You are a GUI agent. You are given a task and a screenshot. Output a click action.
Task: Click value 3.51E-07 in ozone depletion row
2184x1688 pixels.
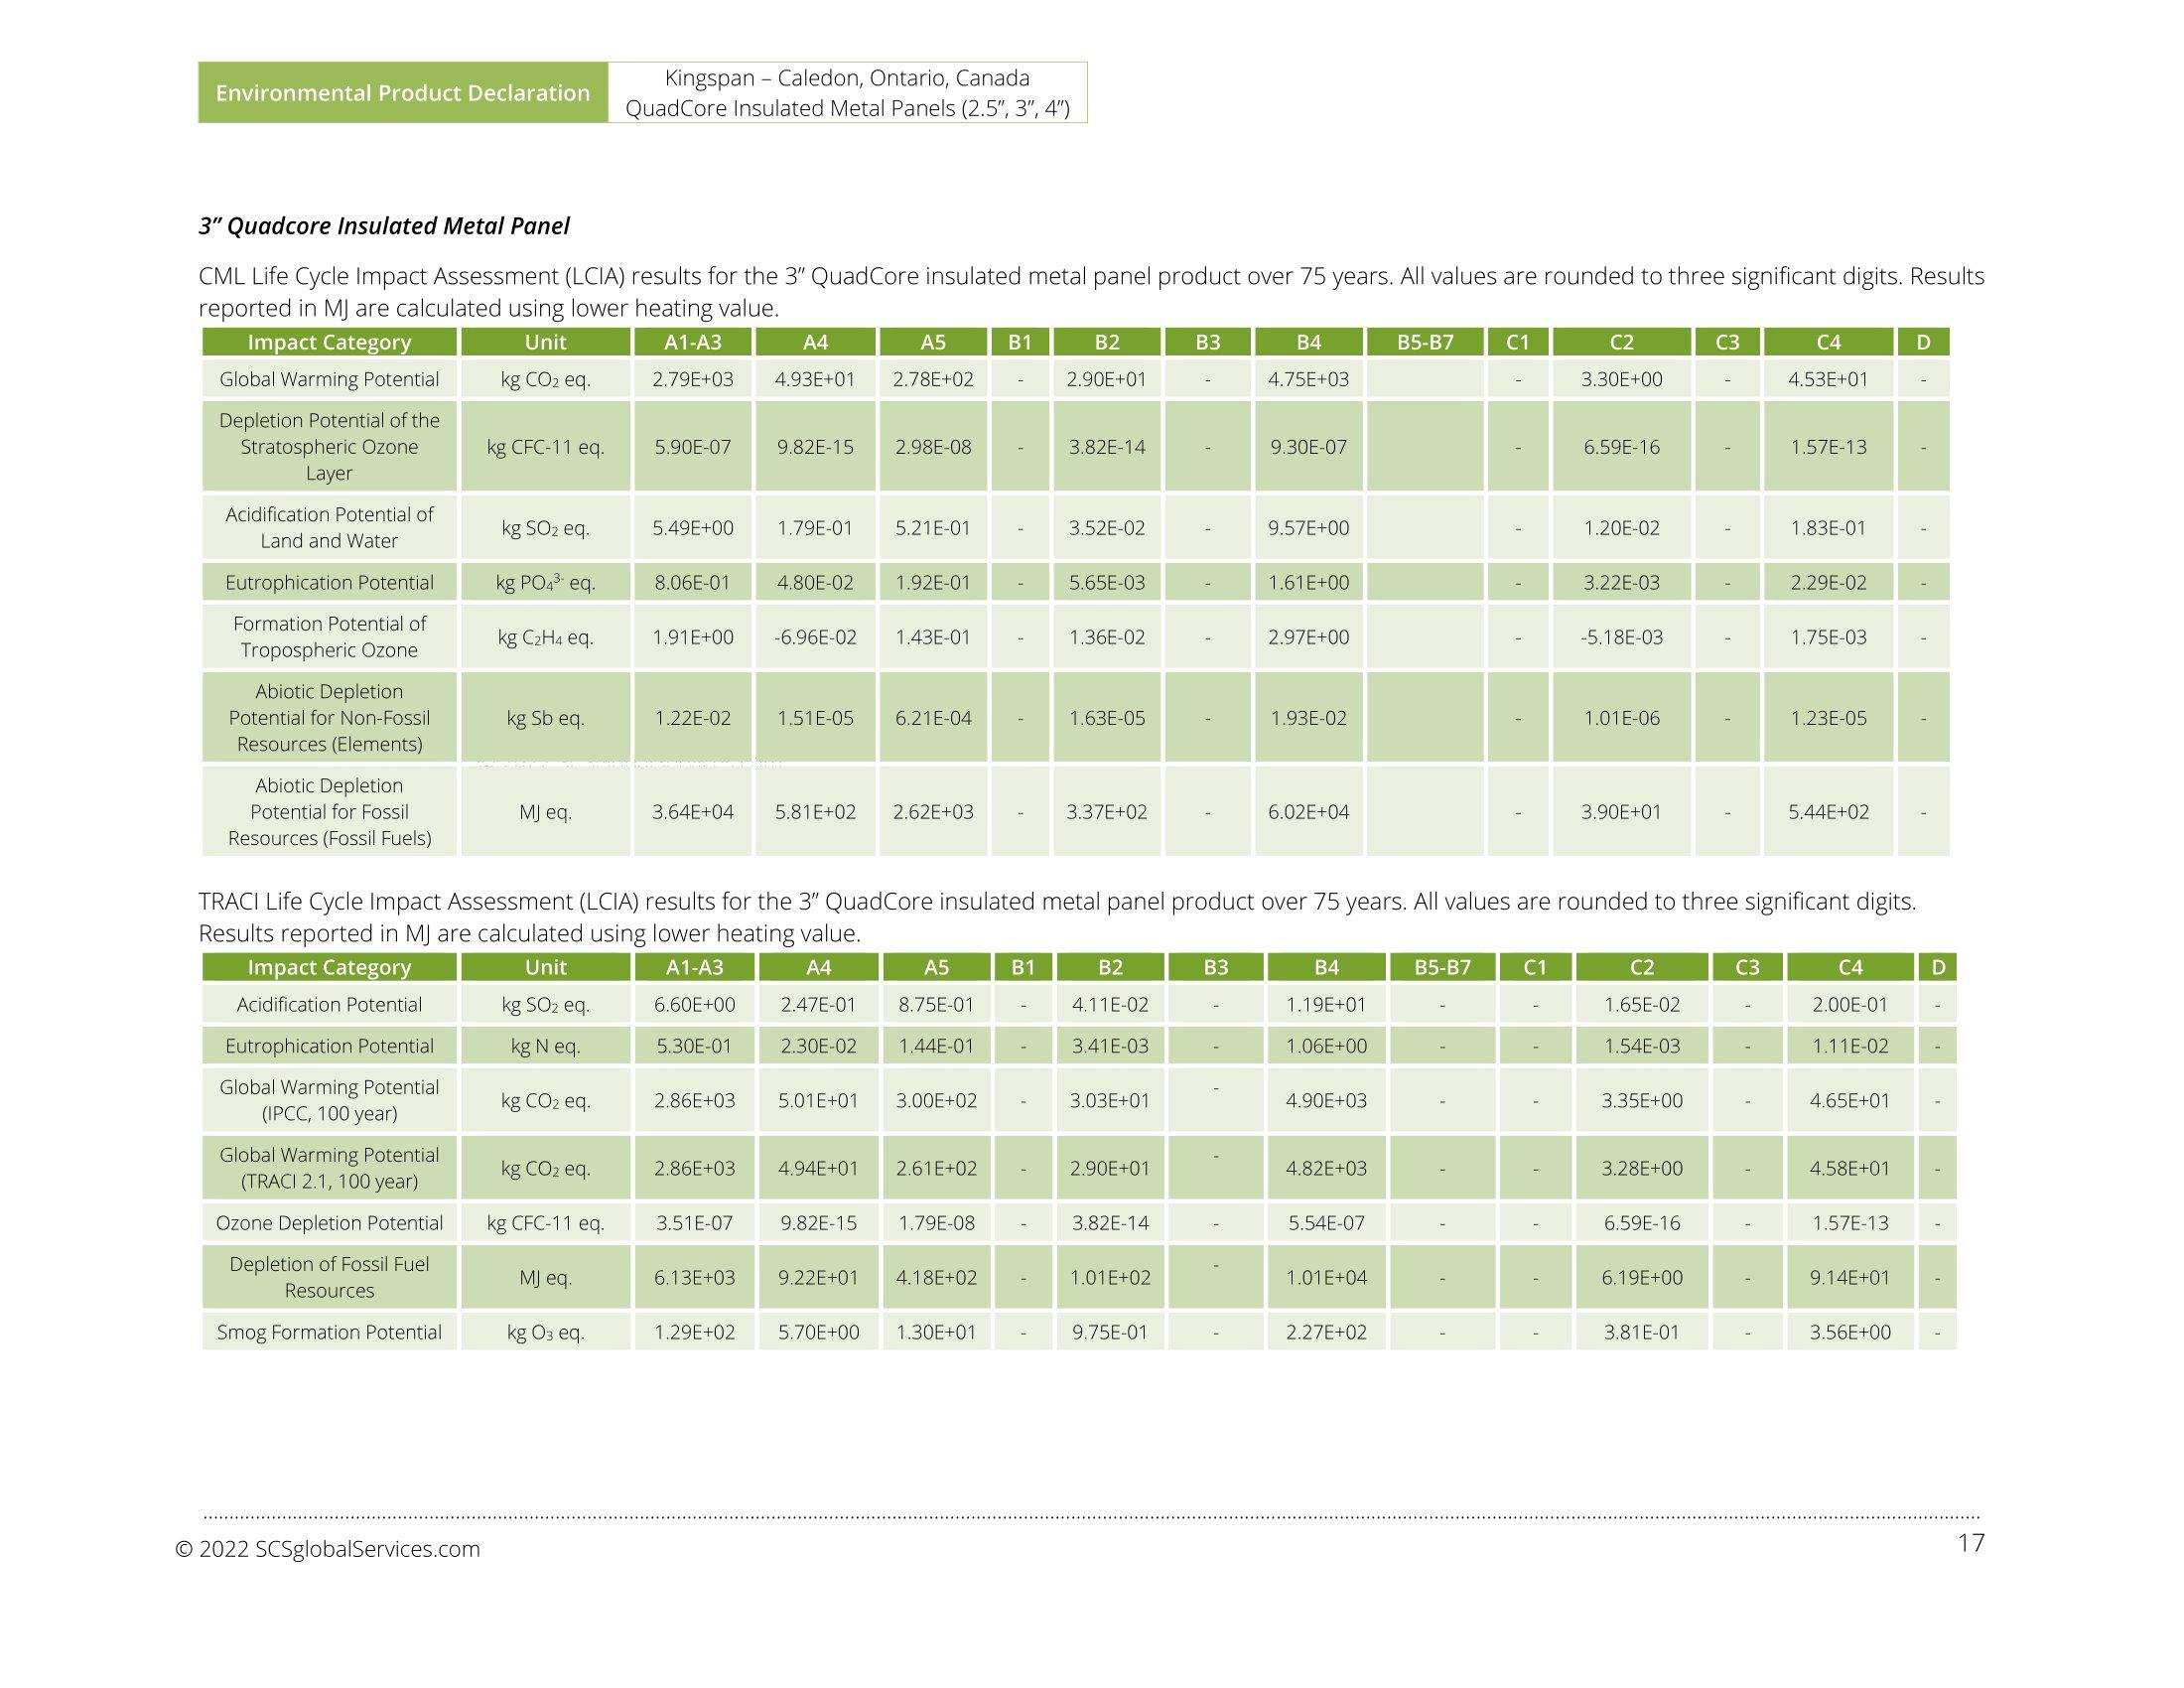[x=694, y=1223]
